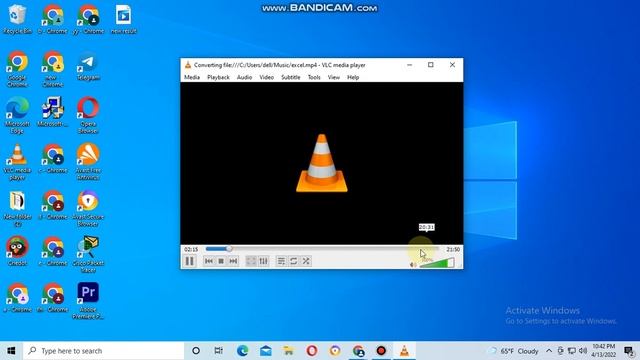The image size is (640, 360).
Task: Show extended settings in VLC
Action: coord(263,261)
